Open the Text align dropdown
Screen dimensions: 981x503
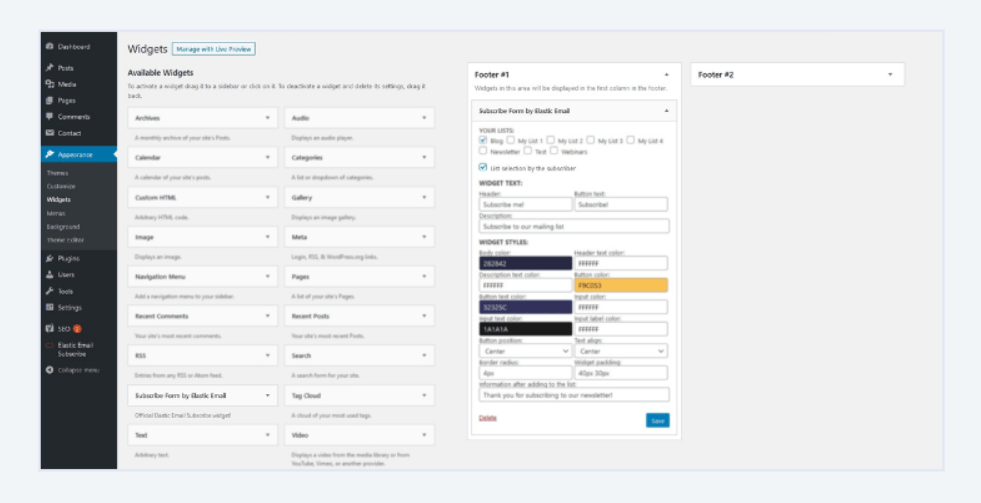pyautogui.click(x=621, y=351)
